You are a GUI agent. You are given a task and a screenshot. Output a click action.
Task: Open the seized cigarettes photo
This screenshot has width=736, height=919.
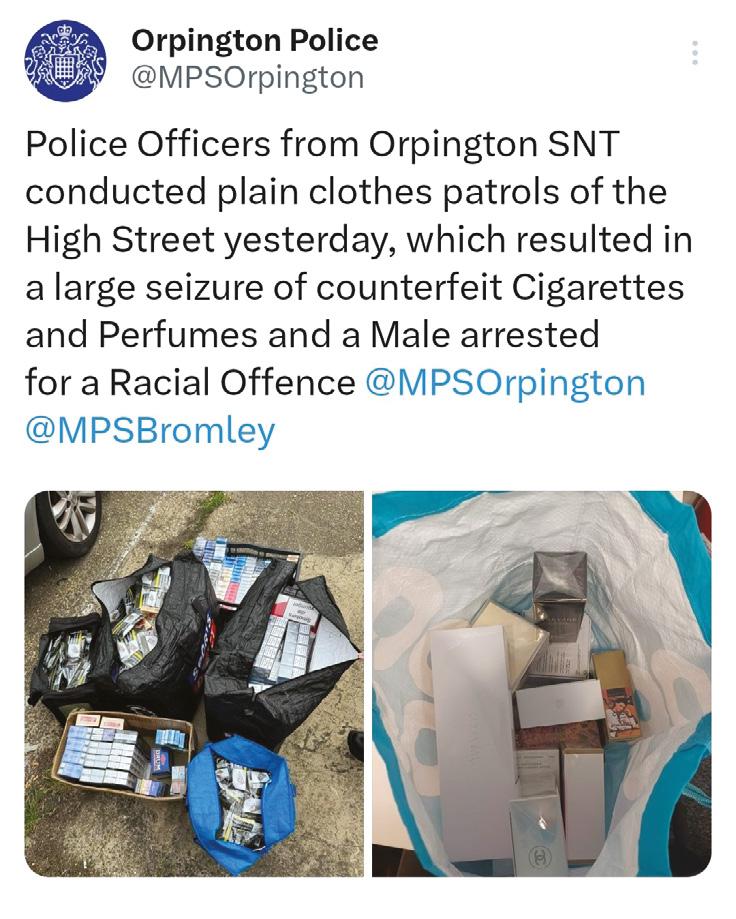pos(194,683)
